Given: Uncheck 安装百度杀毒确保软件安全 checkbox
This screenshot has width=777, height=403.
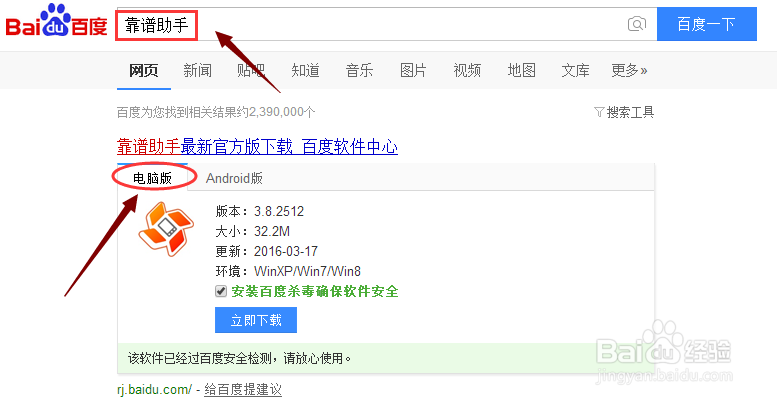Looking at the screenshot, I should click(221, 291).
